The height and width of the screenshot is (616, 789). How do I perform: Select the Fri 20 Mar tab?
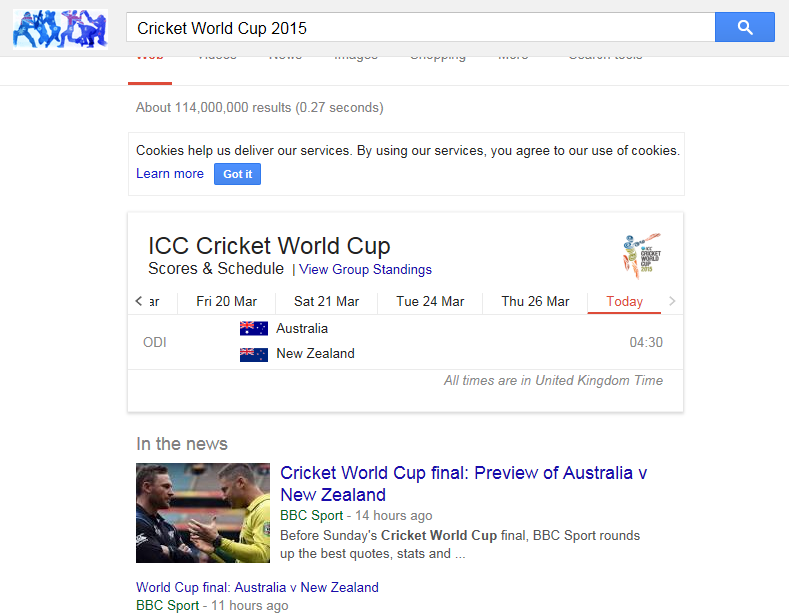pyautogui.click(x=226, y=301)
